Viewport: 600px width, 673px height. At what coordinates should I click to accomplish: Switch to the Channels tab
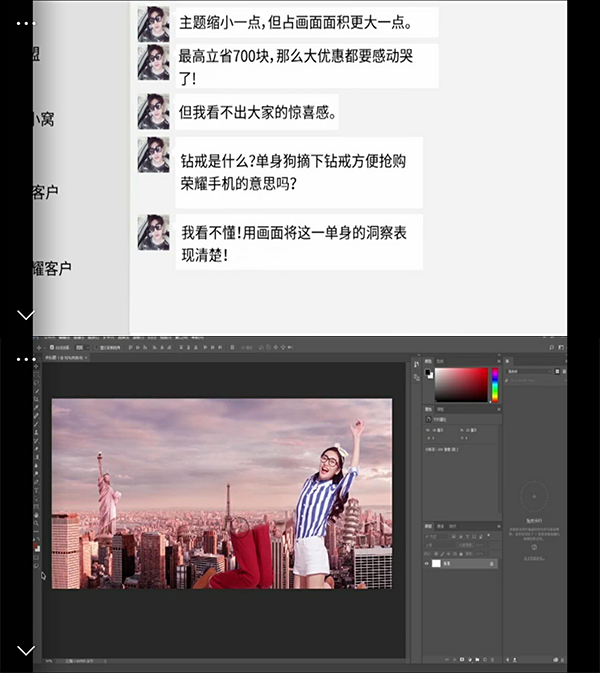click(440, 526)
